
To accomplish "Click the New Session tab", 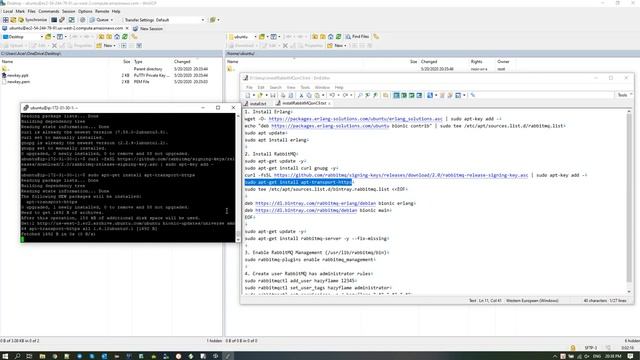I will coord(148,29).
